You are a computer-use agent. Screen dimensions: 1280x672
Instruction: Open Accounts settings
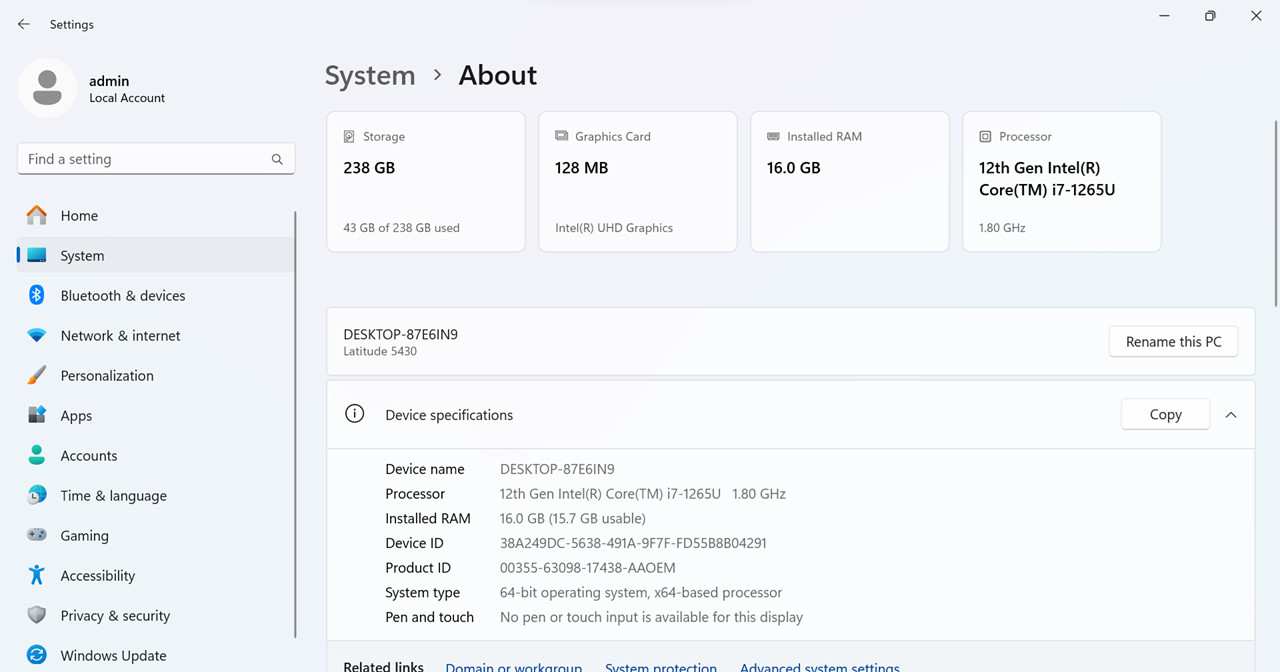click(156, 455)
